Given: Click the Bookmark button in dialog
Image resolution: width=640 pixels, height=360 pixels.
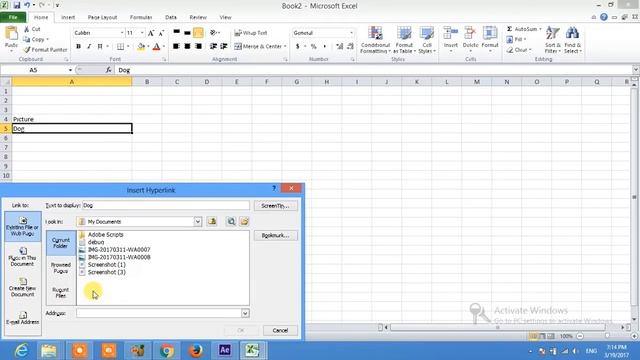Looking at the screenshot, I should click(x=276, y=236).
